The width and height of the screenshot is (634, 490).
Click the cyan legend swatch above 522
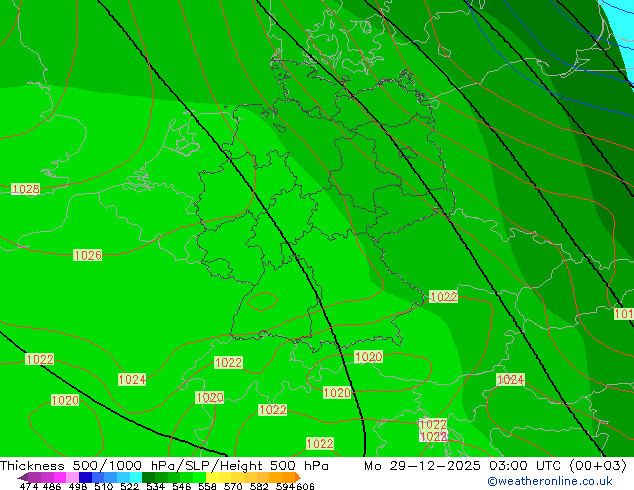pyautogui.click(x=136, y=477)
